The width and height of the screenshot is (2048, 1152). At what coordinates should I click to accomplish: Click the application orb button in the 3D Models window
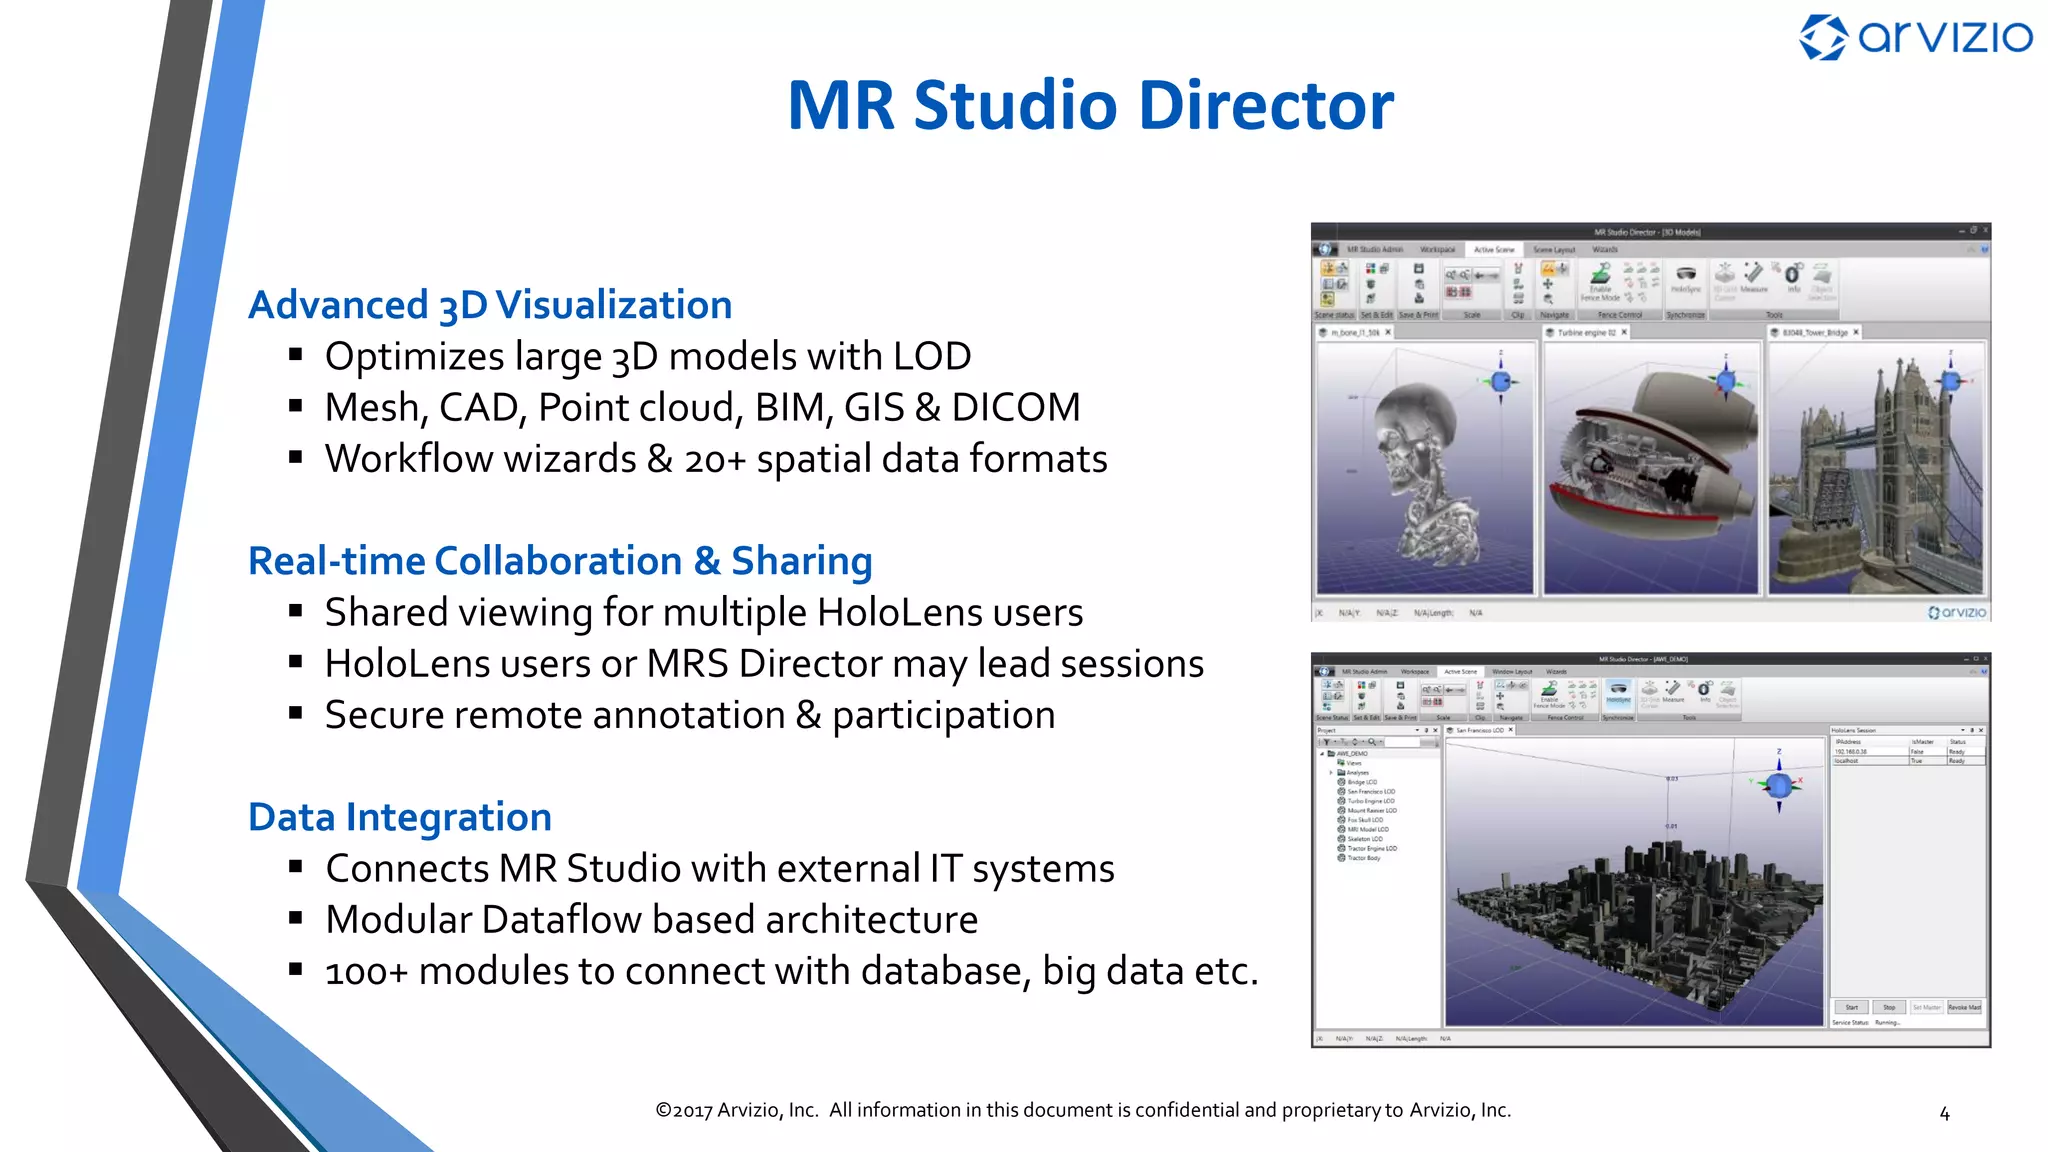(1325, 249)
